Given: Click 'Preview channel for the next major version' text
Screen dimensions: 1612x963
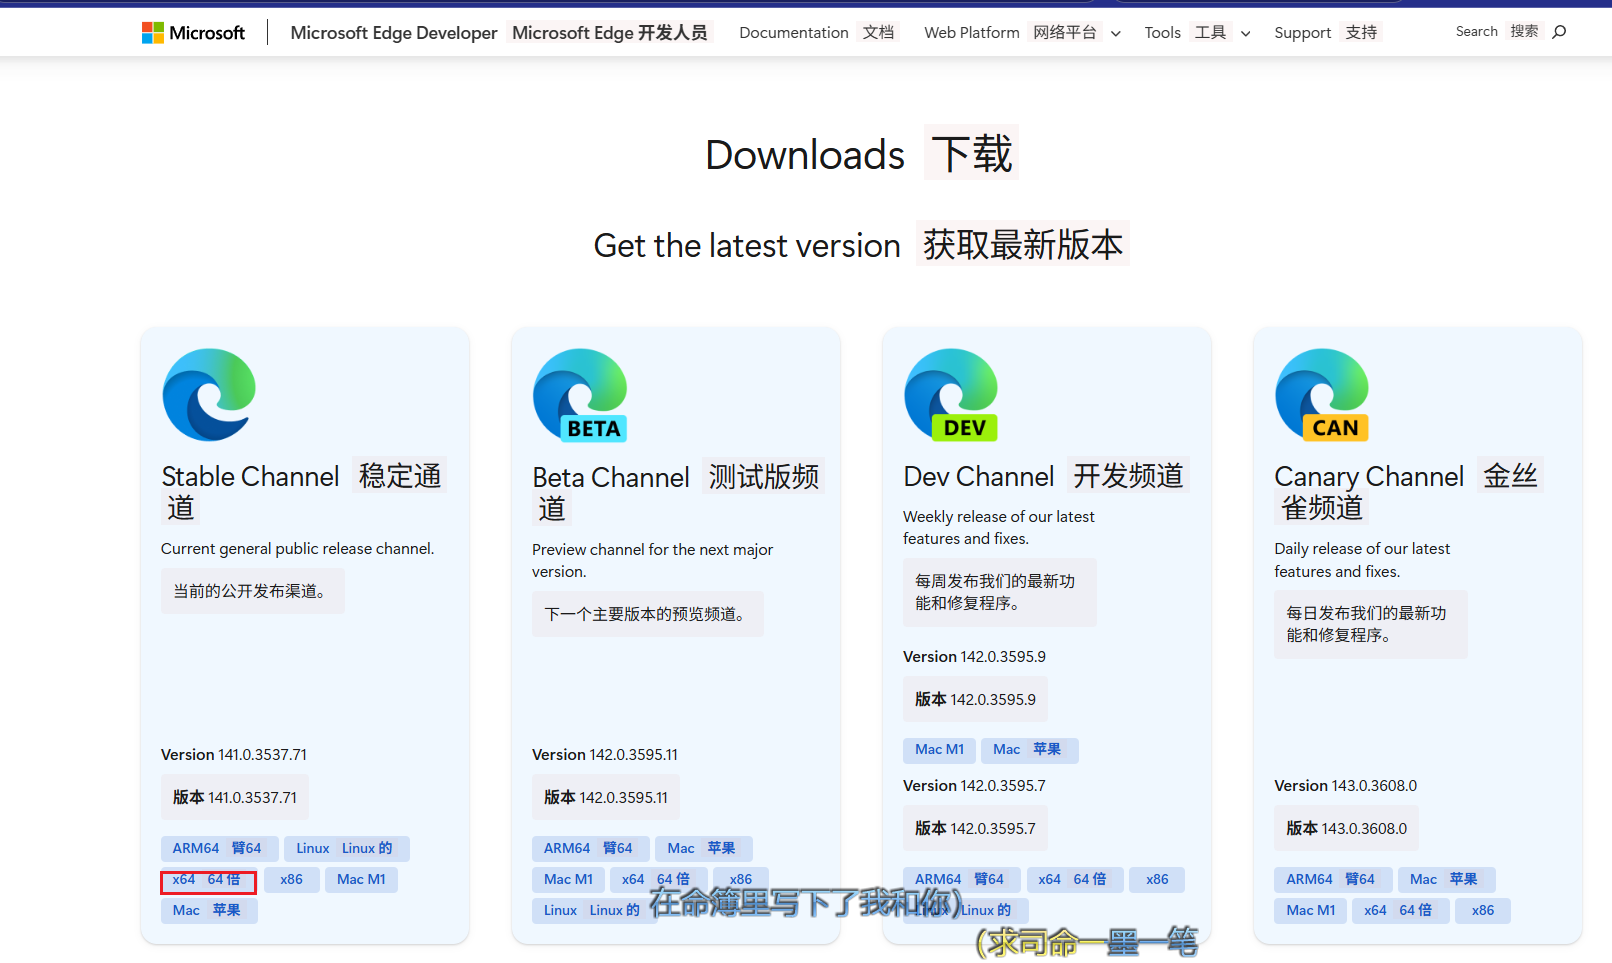Looking at the screenshot, I should [x=653, y=561].
